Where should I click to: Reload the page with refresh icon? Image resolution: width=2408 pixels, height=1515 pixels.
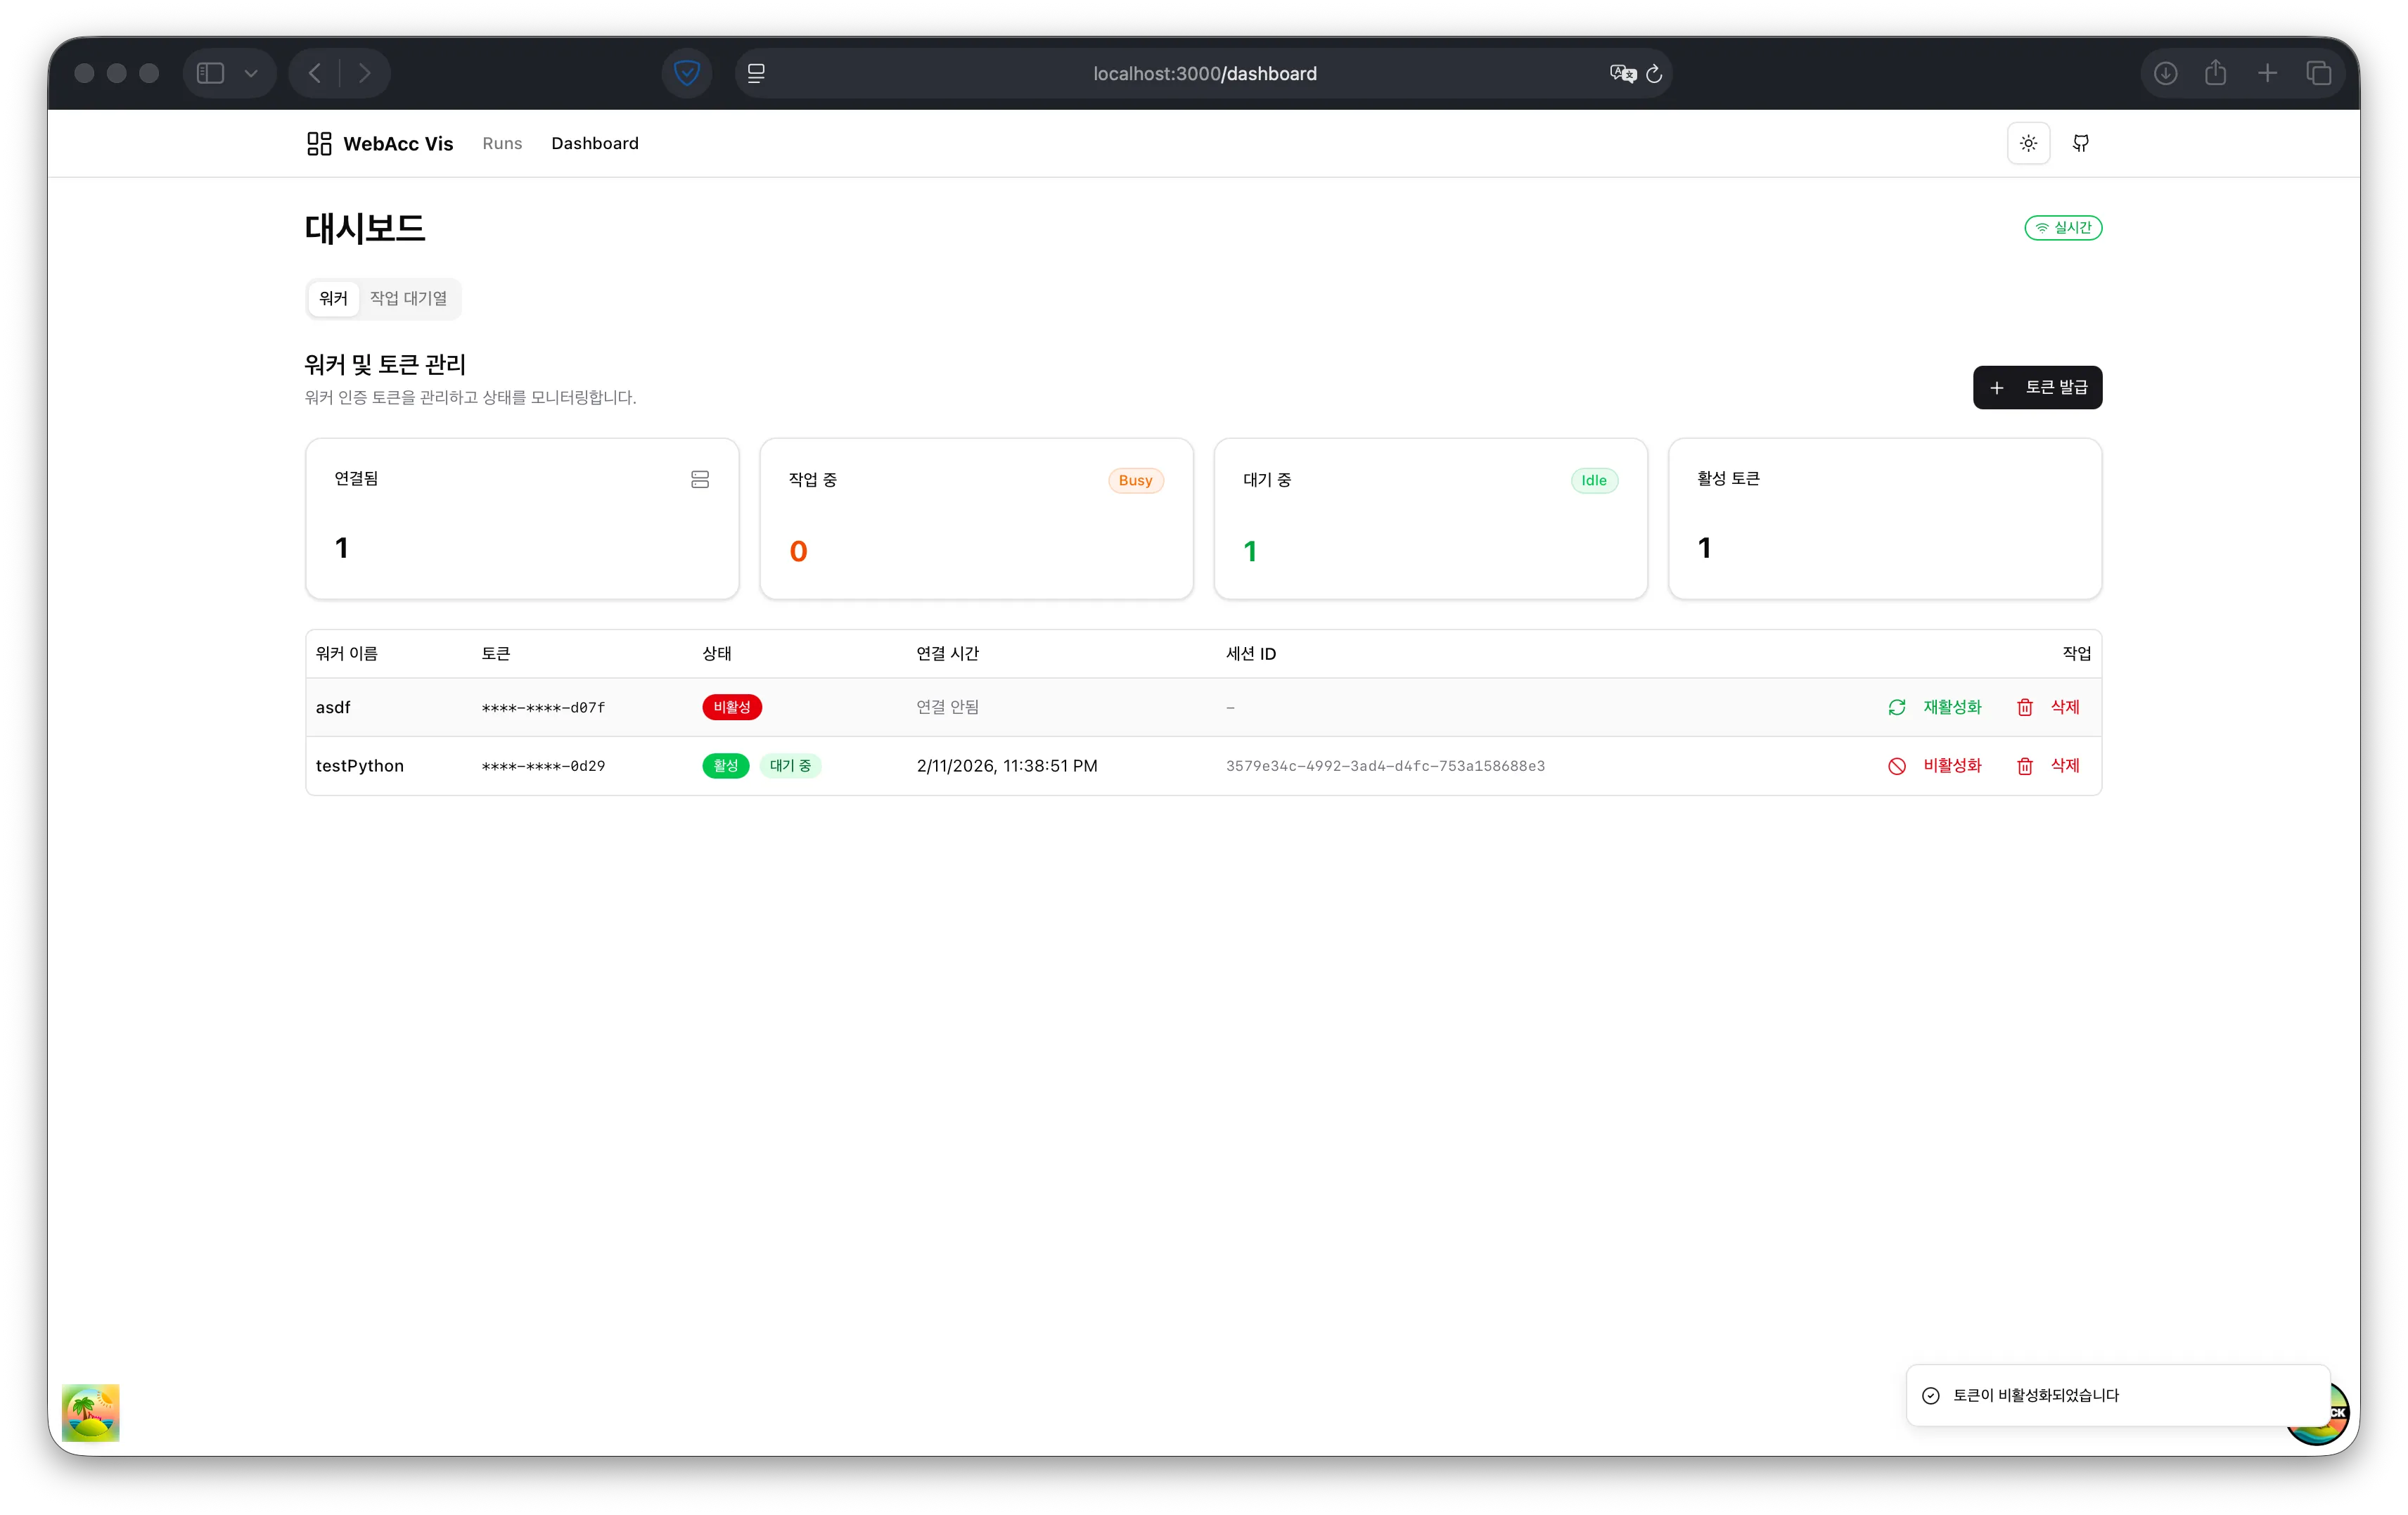click(x=1654, y=73)
